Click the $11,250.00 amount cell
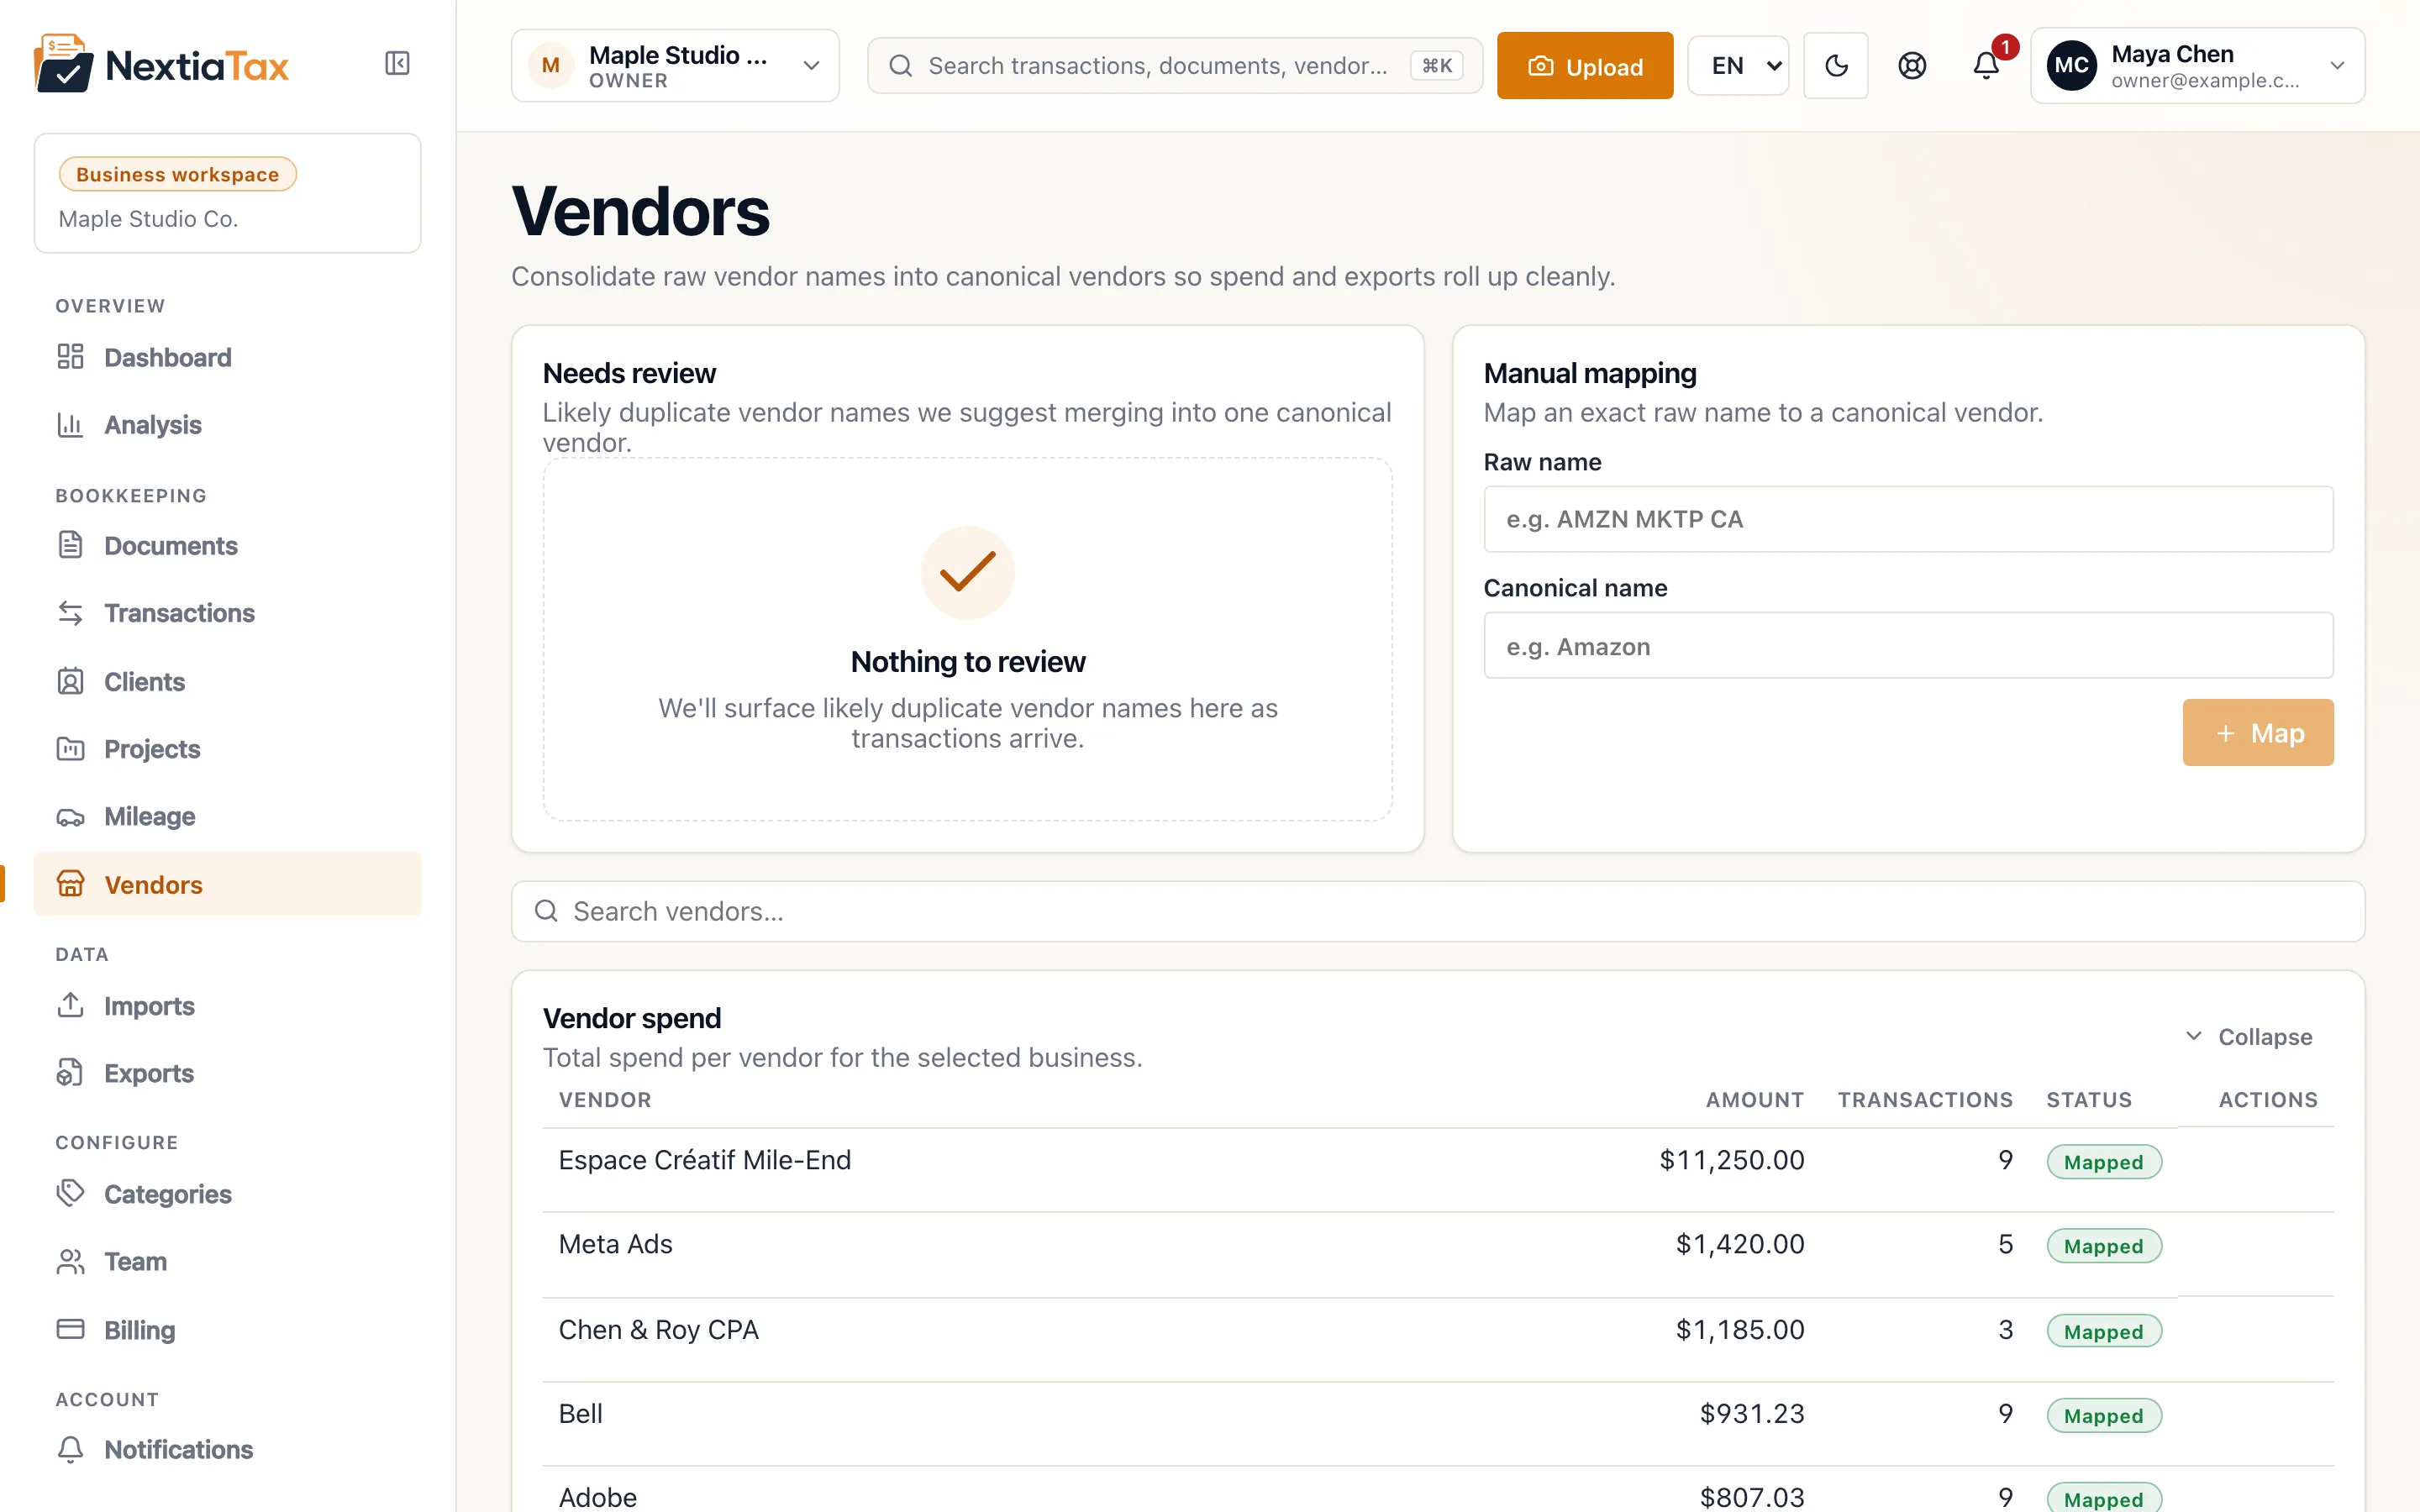The image size is (2420, 1512). 1732,1160
